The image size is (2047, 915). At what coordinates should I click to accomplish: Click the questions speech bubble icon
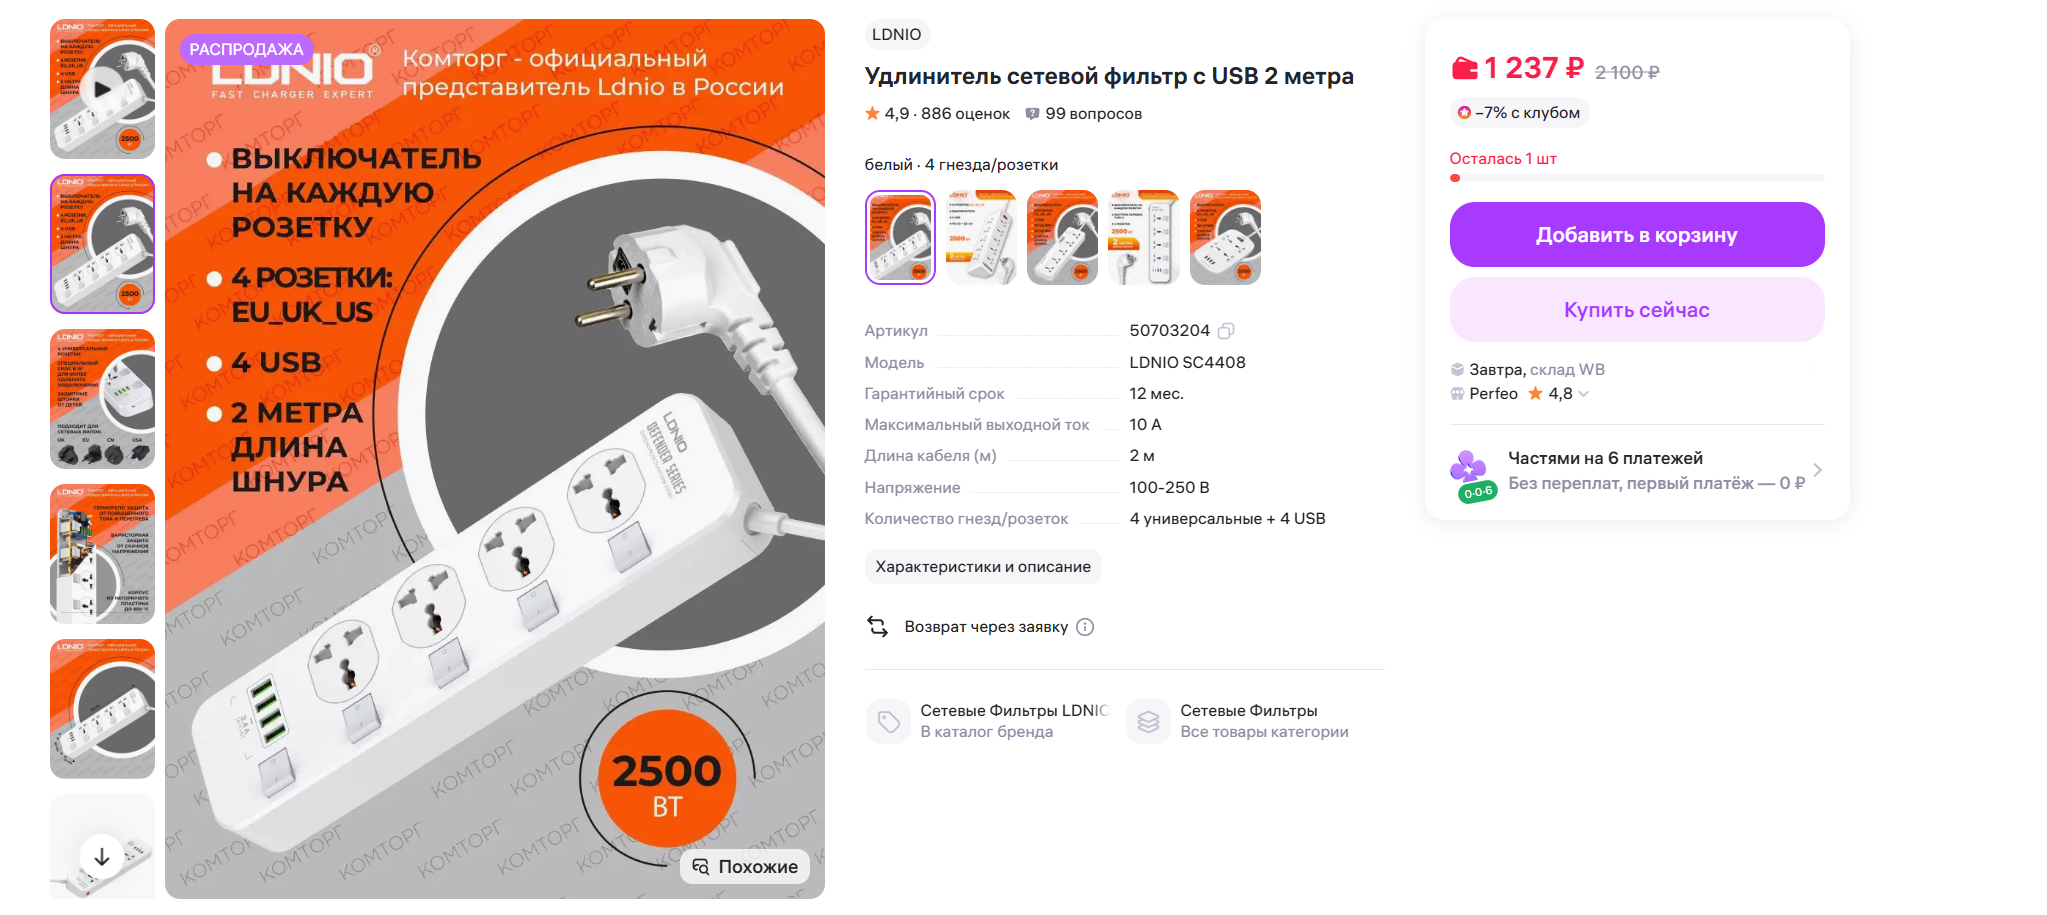1032,114
